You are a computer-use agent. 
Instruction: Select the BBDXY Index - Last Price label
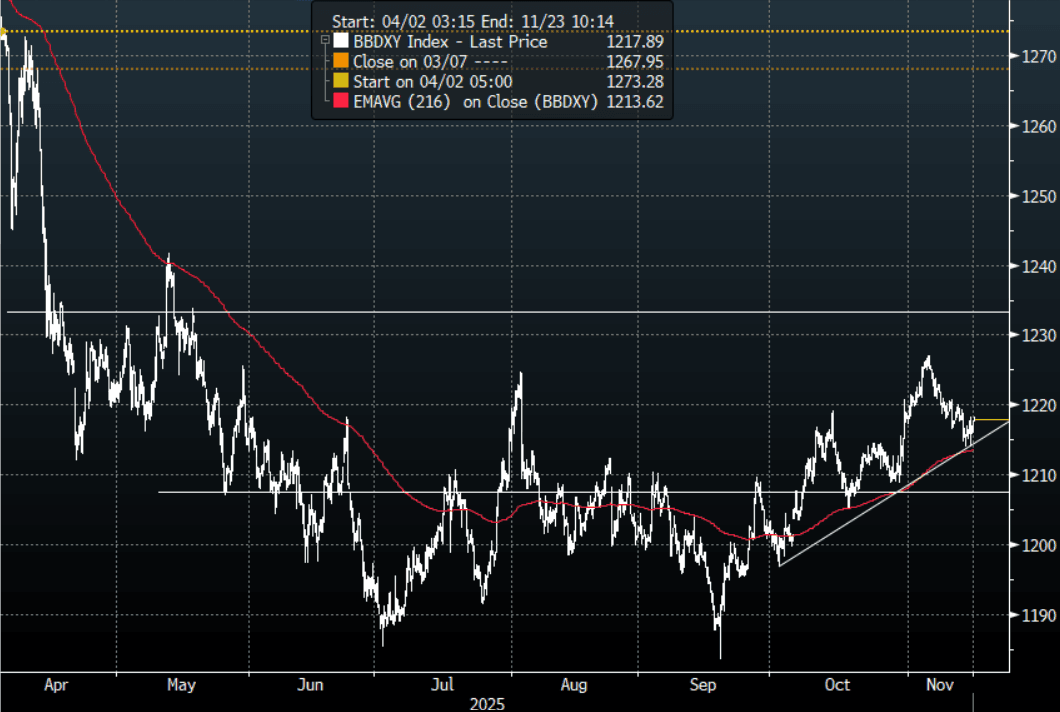click(x=450, y=42)
